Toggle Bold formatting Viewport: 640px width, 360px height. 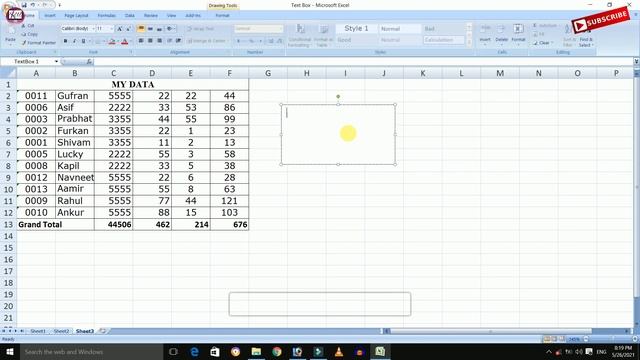(65, 41)
